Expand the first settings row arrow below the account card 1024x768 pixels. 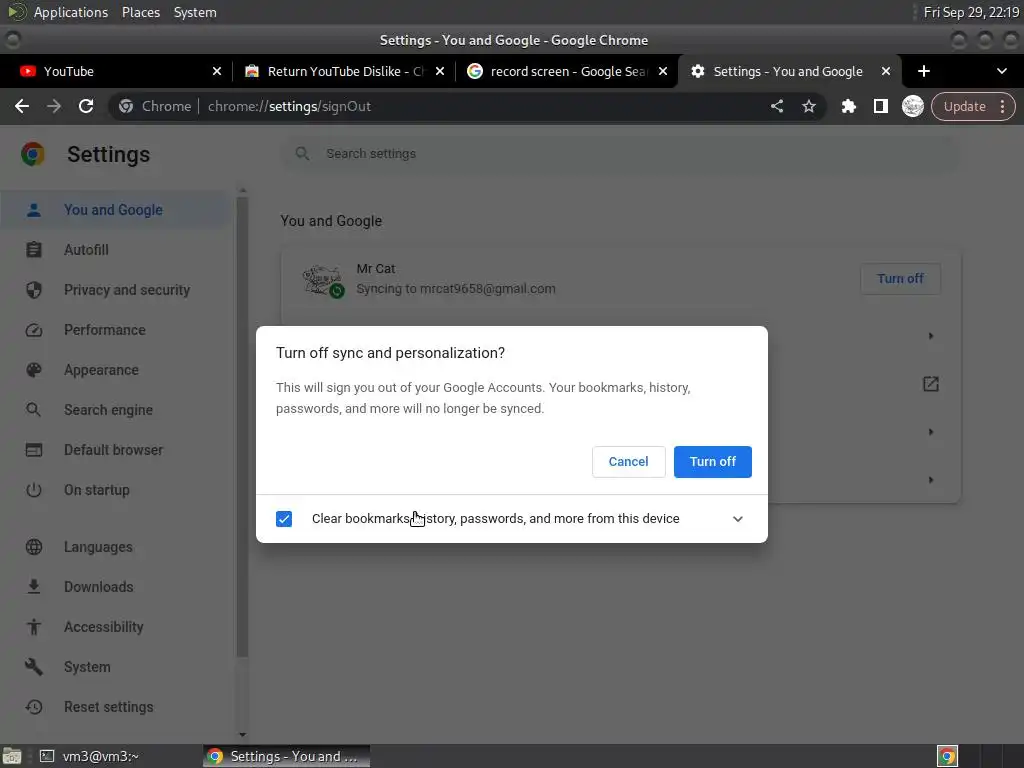[x=931, y=336]
